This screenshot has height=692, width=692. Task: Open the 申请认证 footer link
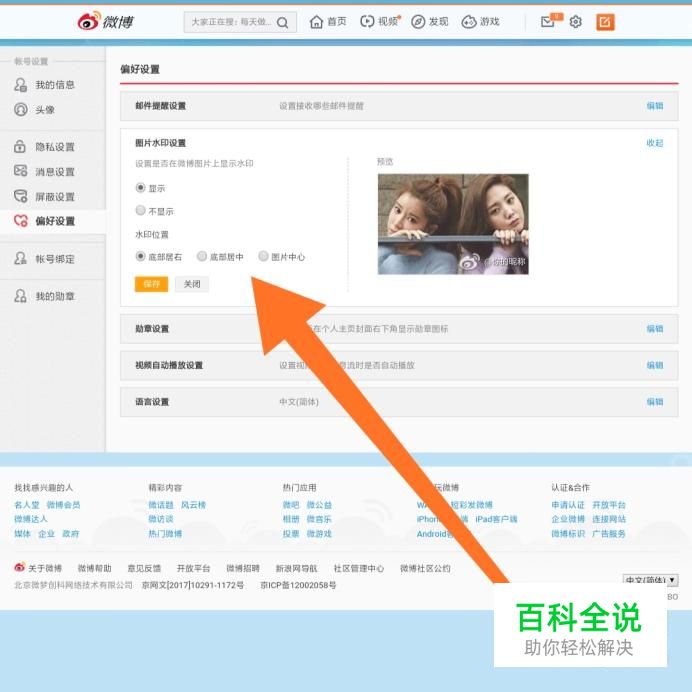(568, 504)
